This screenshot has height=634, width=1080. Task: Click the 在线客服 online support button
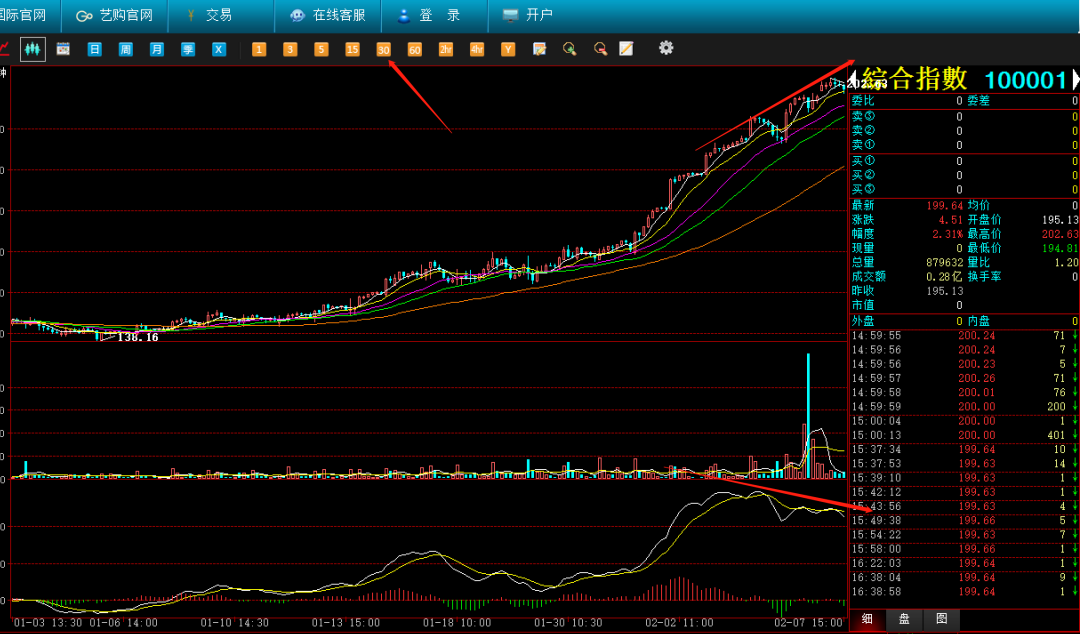327,16
